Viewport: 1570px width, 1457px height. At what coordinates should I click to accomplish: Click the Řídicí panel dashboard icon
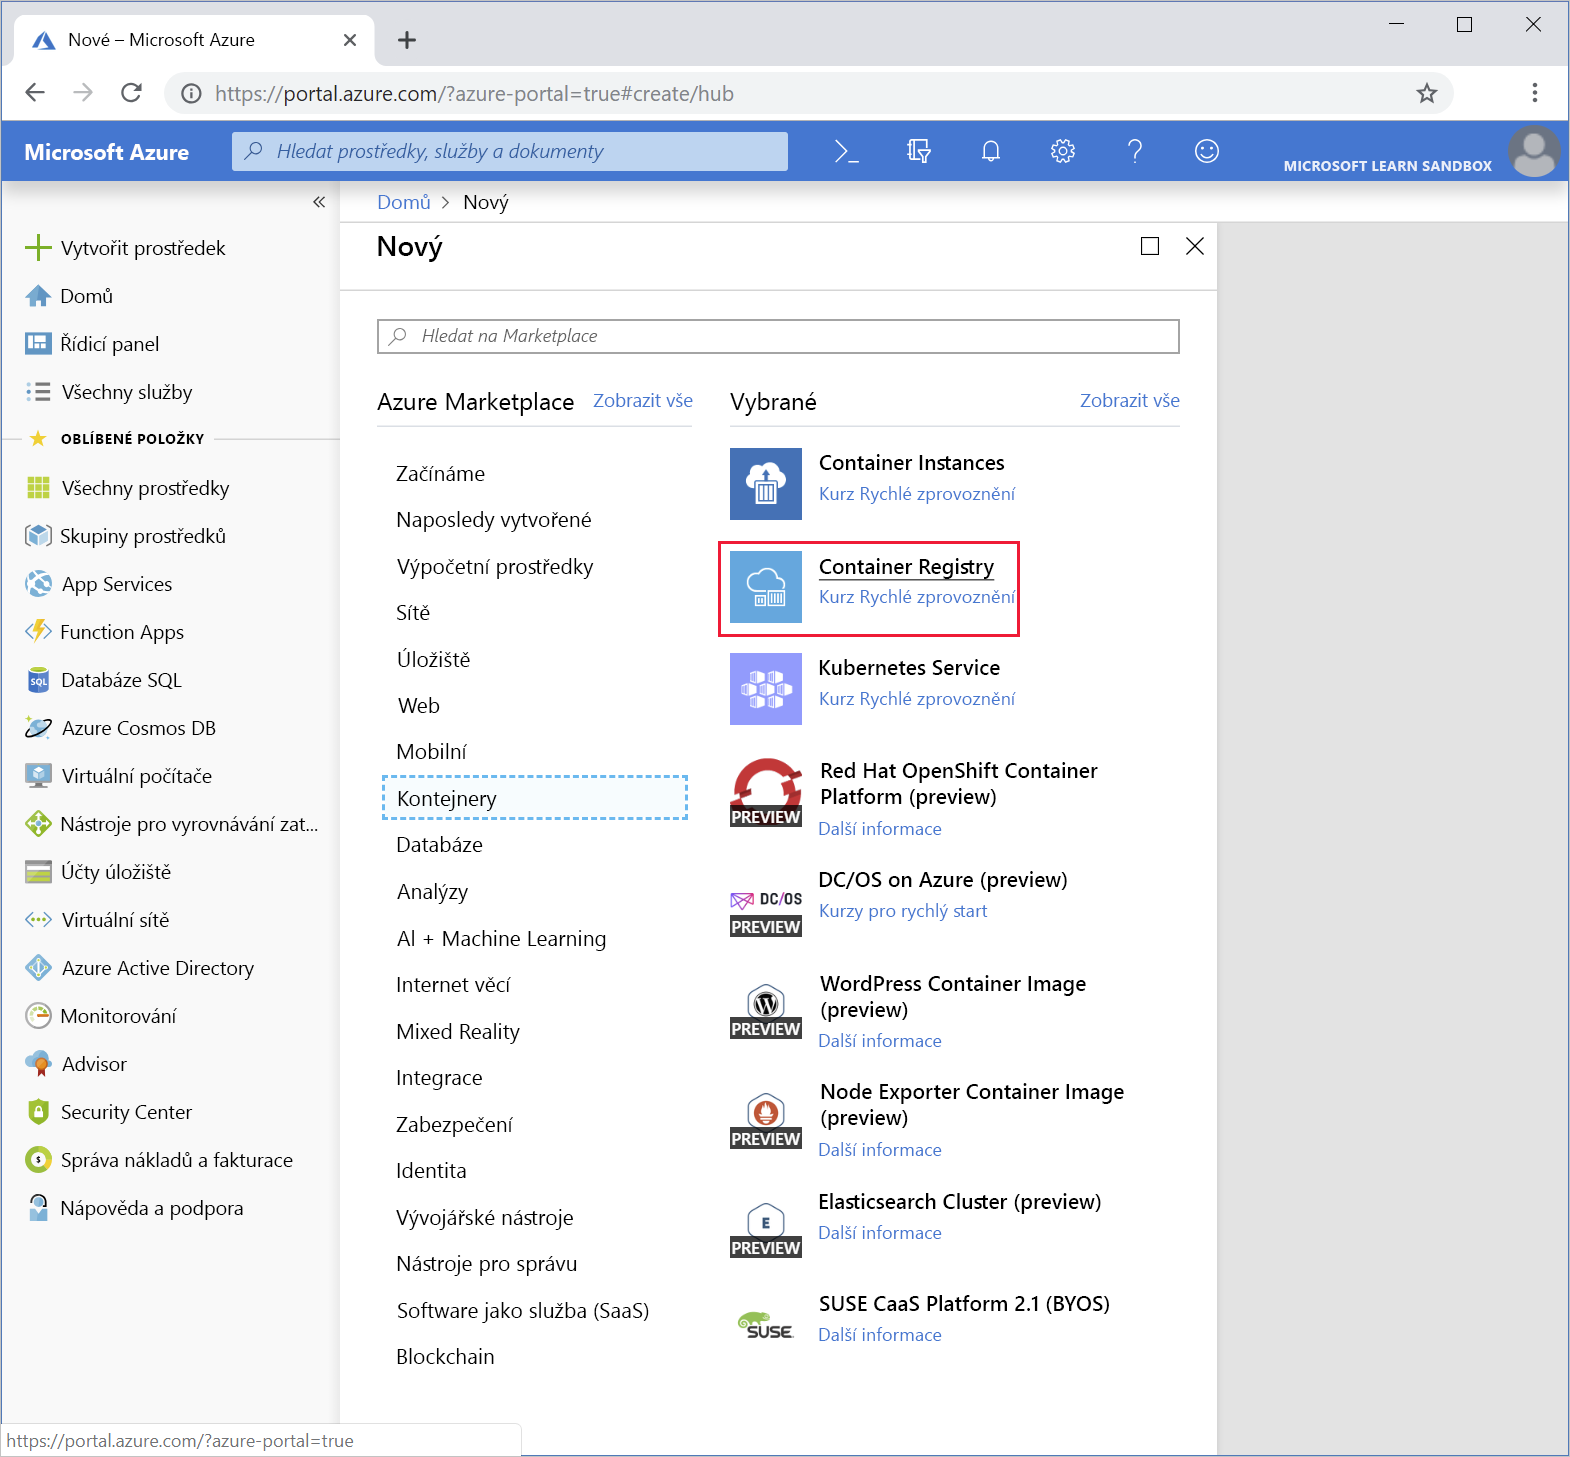(38, 344)
